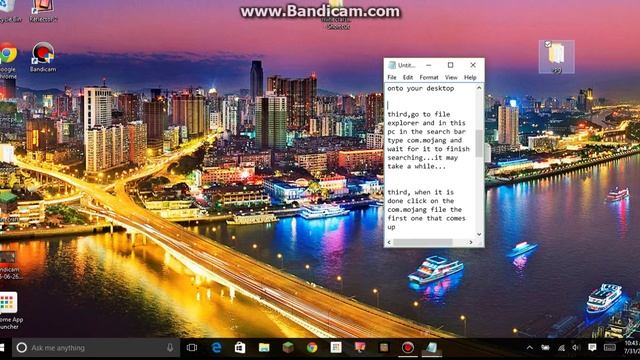Maximize the Notepad window
The image size is (640, 360).
coord(450,65)
